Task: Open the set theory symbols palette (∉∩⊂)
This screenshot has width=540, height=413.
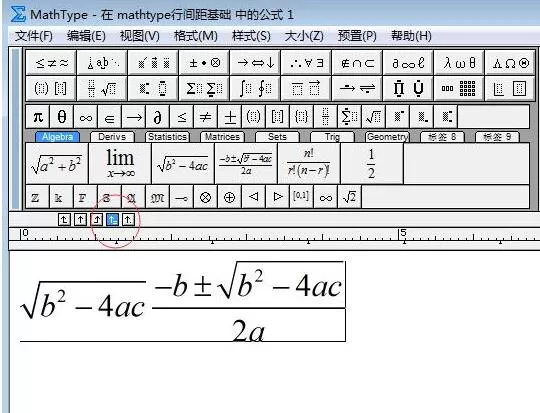Action: (x=357, y=63)
